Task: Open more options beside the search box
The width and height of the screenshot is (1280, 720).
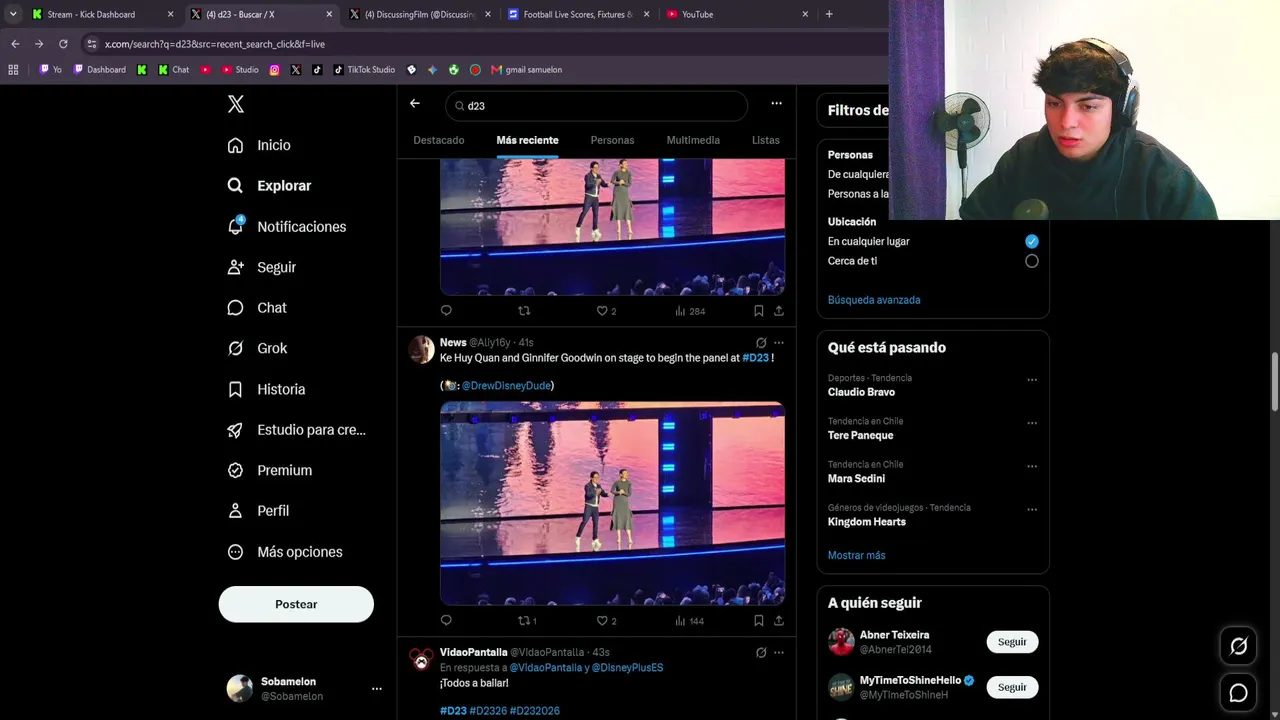Action: point(776,104)
